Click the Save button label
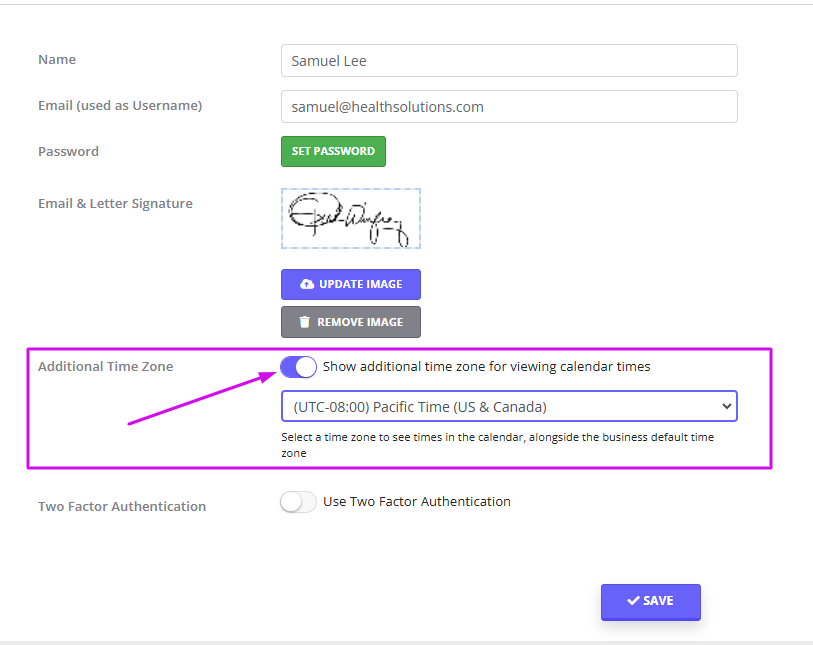813x645 pixels. [658, 601]
